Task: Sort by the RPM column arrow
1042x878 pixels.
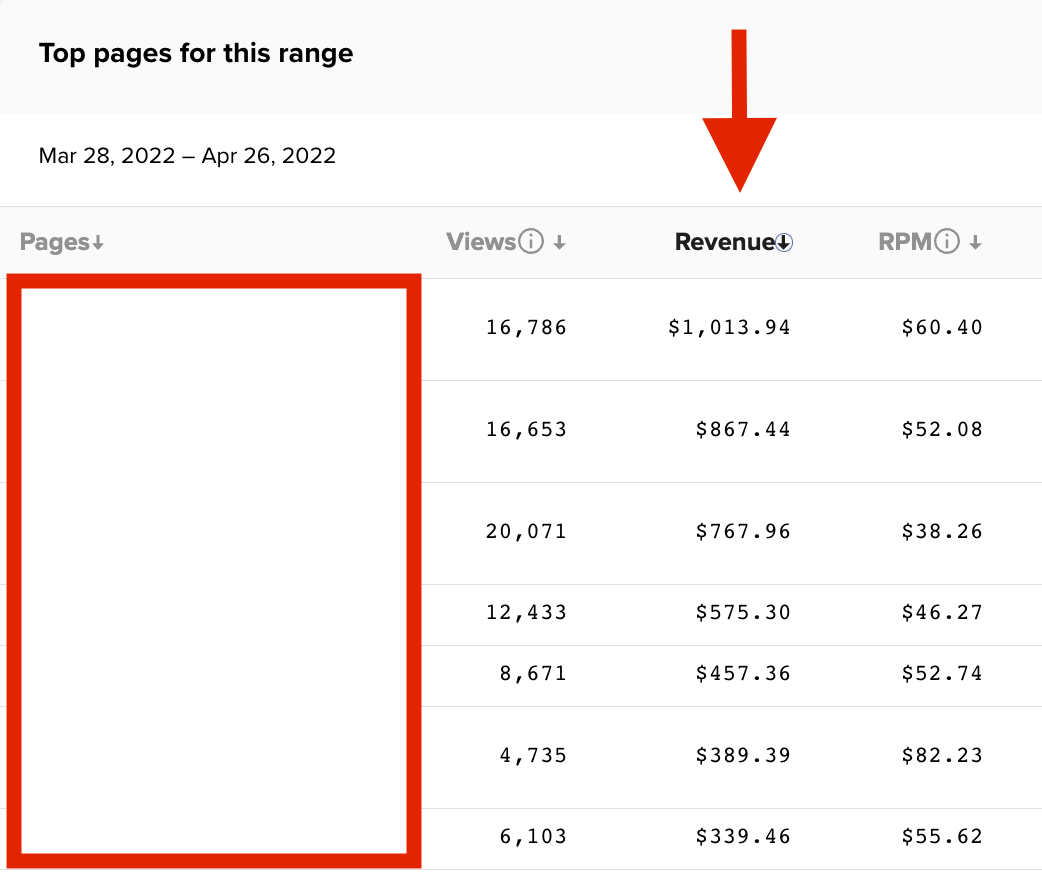Action: pyautogui.click(x=976, y=243)
